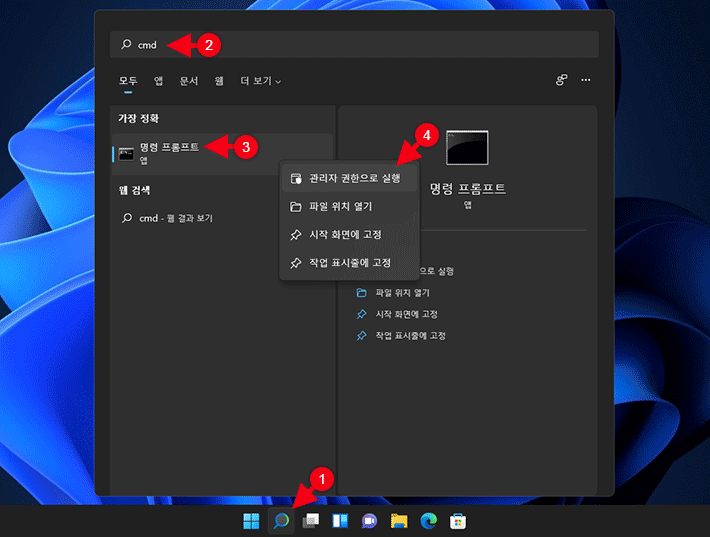Switch to the 문서 tab
Image resolution: width=710 pixels, height=537 pixels.
pos(189,81)
